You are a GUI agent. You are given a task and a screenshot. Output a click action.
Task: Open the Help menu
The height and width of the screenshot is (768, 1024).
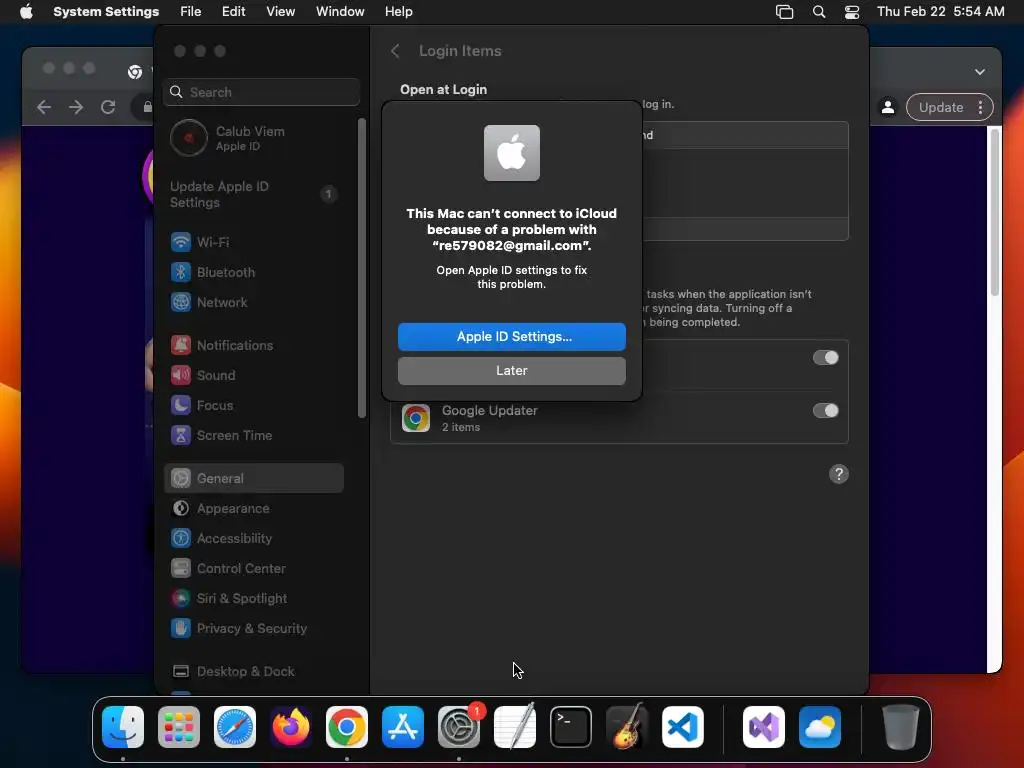coord(398,12)
